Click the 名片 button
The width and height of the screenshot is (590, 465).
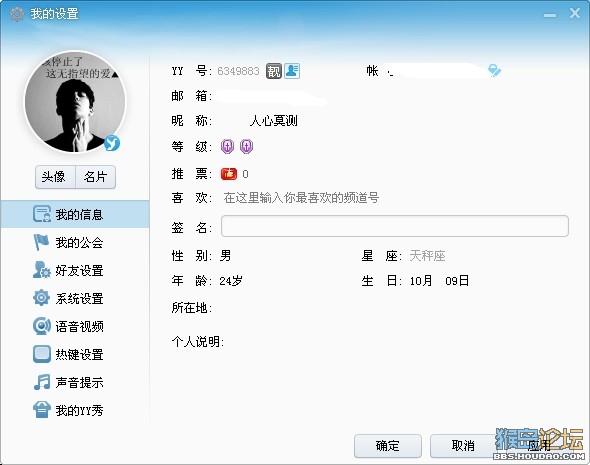pos(96,177)
